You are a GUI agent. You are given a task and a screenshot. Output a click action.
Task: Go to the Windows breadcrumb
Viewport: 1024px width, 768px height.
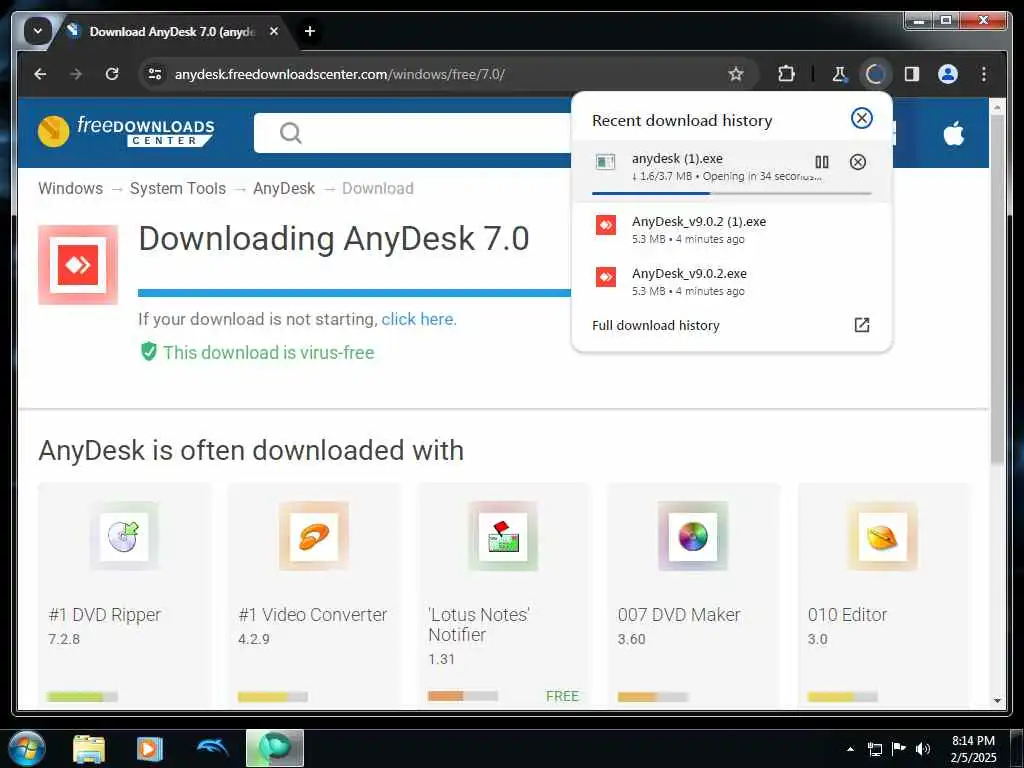[x=71, y=189]
